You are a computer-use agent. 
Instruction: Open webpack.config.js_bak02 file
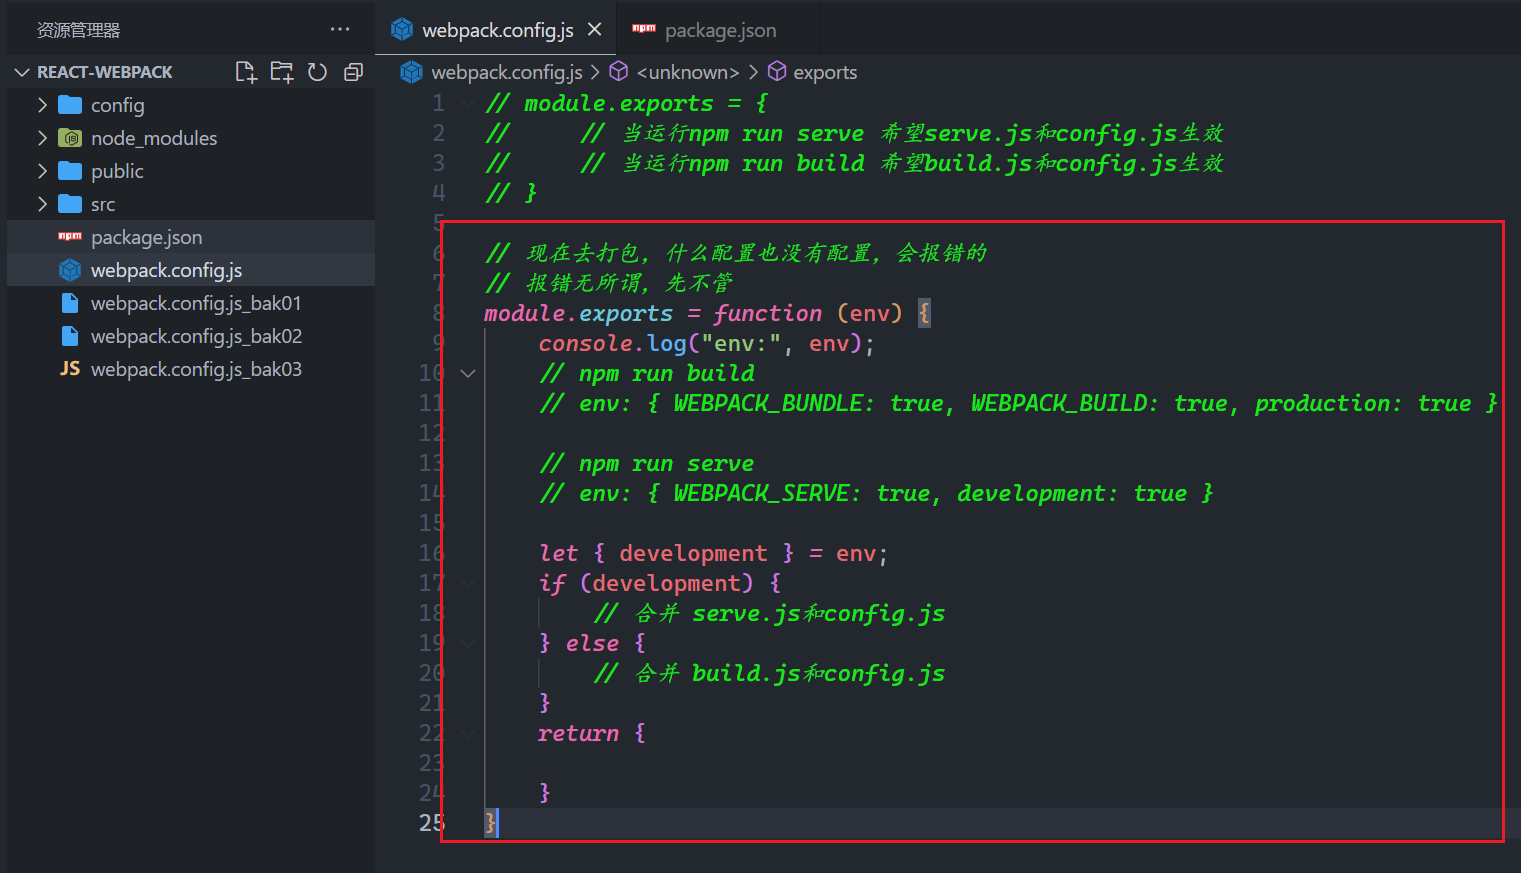point(190,336)
